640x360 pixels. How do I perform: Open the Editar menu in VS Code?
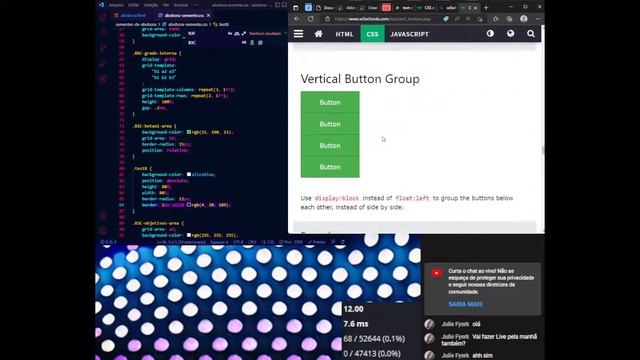pyautogui.click(x=133, y=5)
